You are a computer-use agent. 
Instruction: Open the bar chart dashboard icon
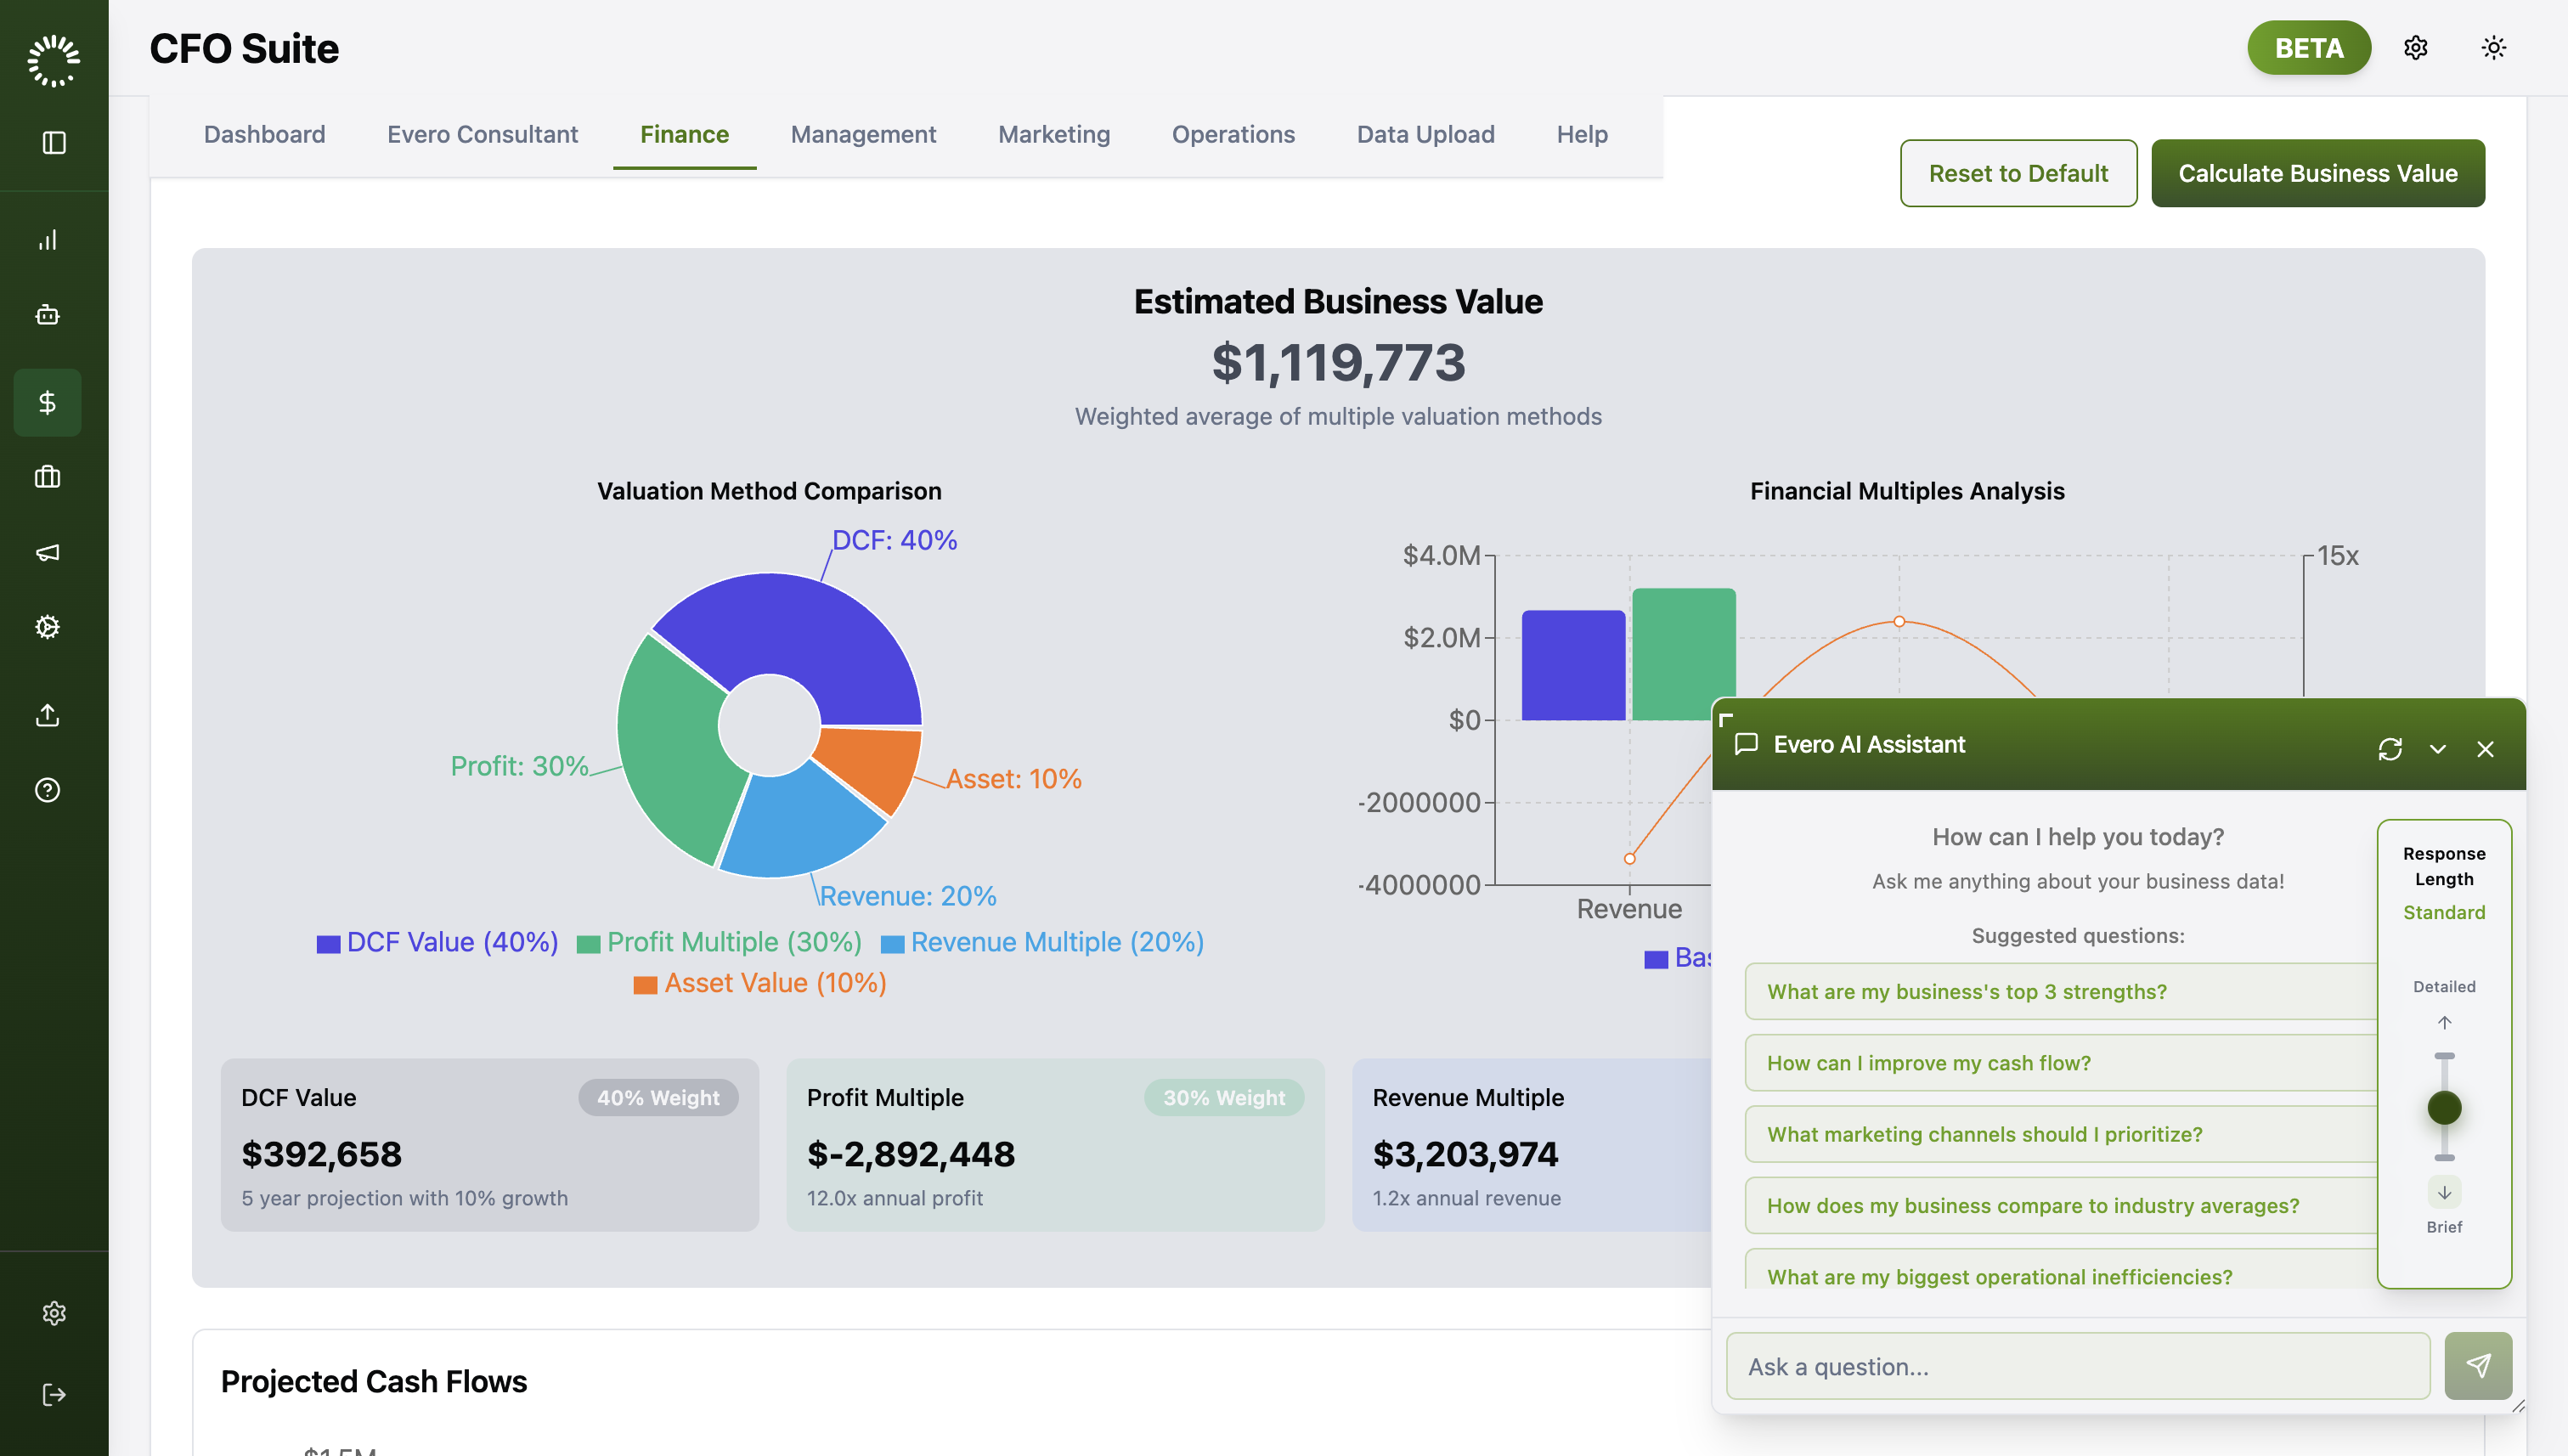click(47, 240)
